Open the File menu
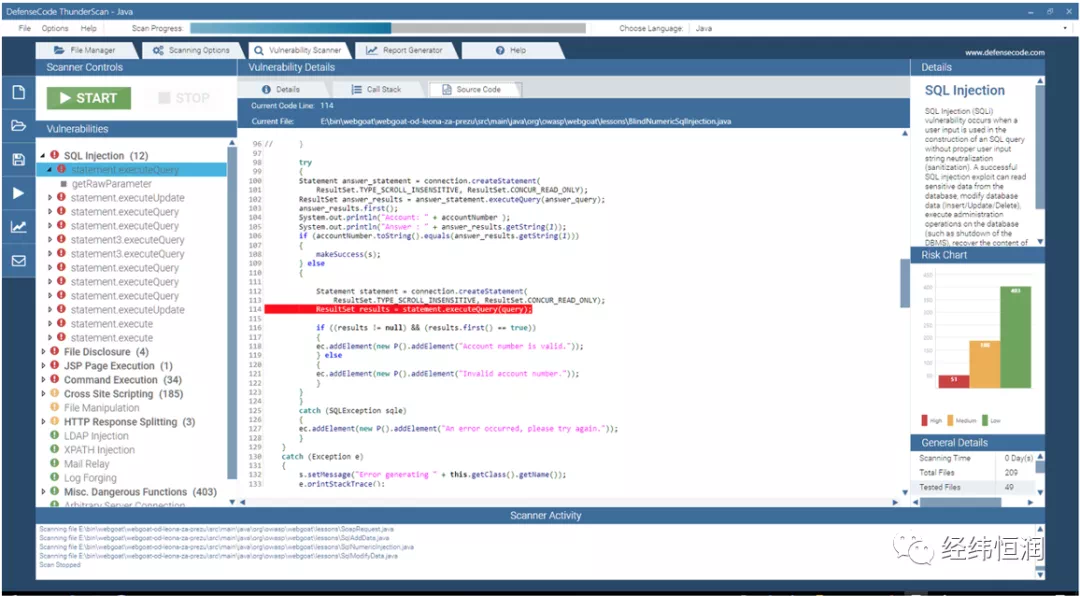Viewport: 1080px width, 596px height. click(x=25, y=28)
